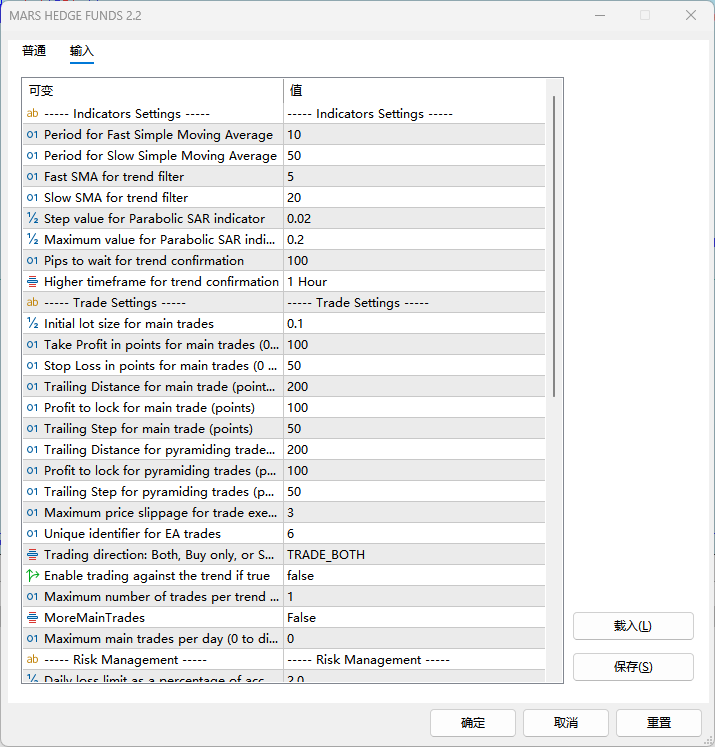Click the 保存(S) button
Screen dimensions: 715x747
pos(632,667)
